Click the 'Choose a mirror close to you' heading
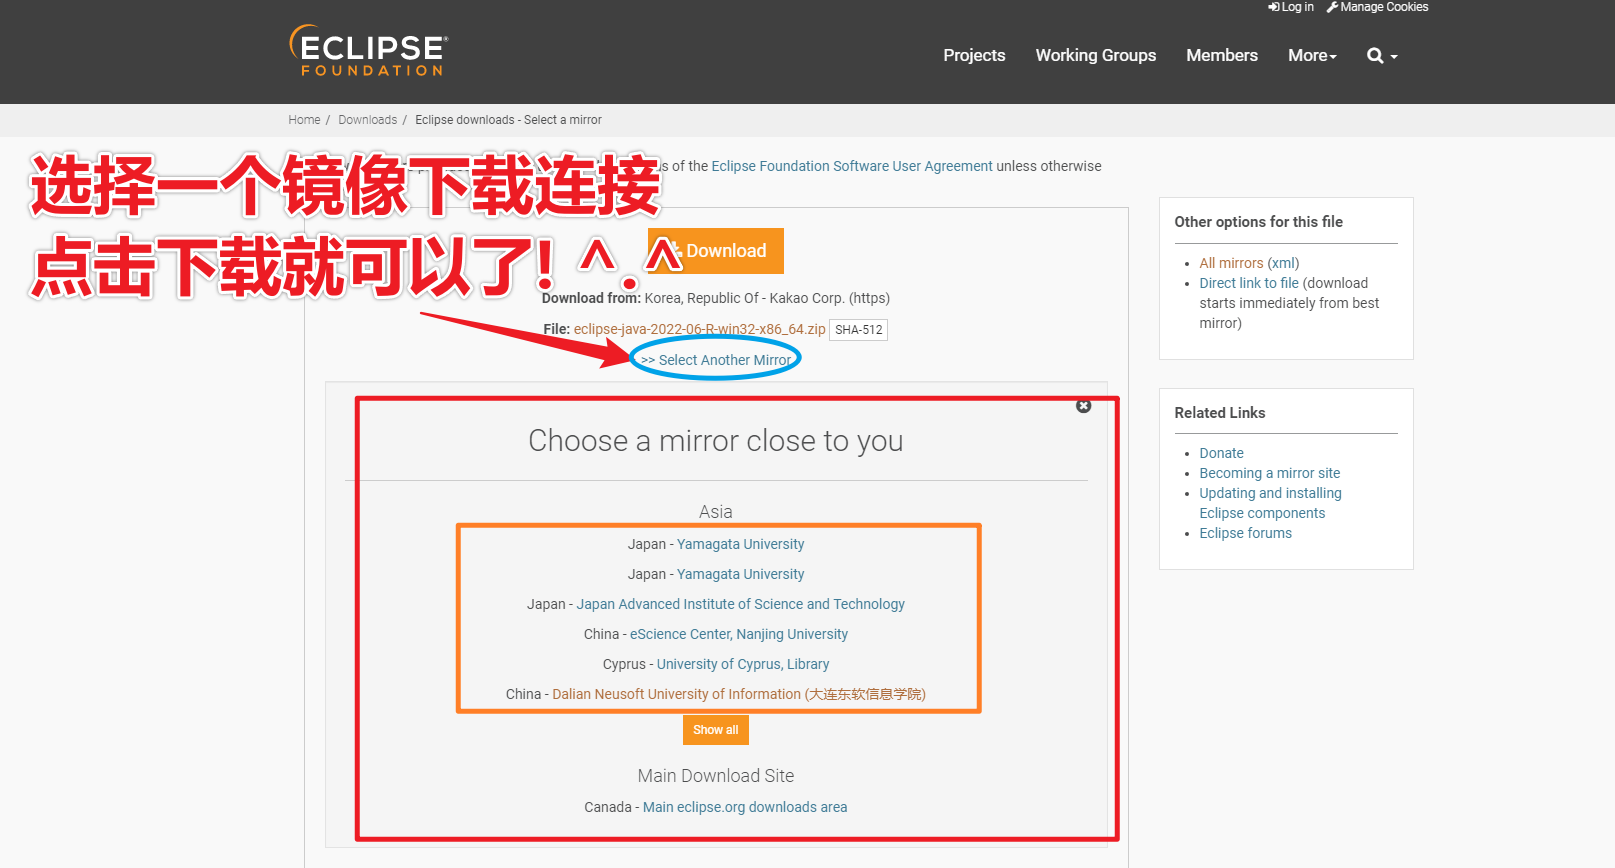The image size is (1615, 868). 716,441
